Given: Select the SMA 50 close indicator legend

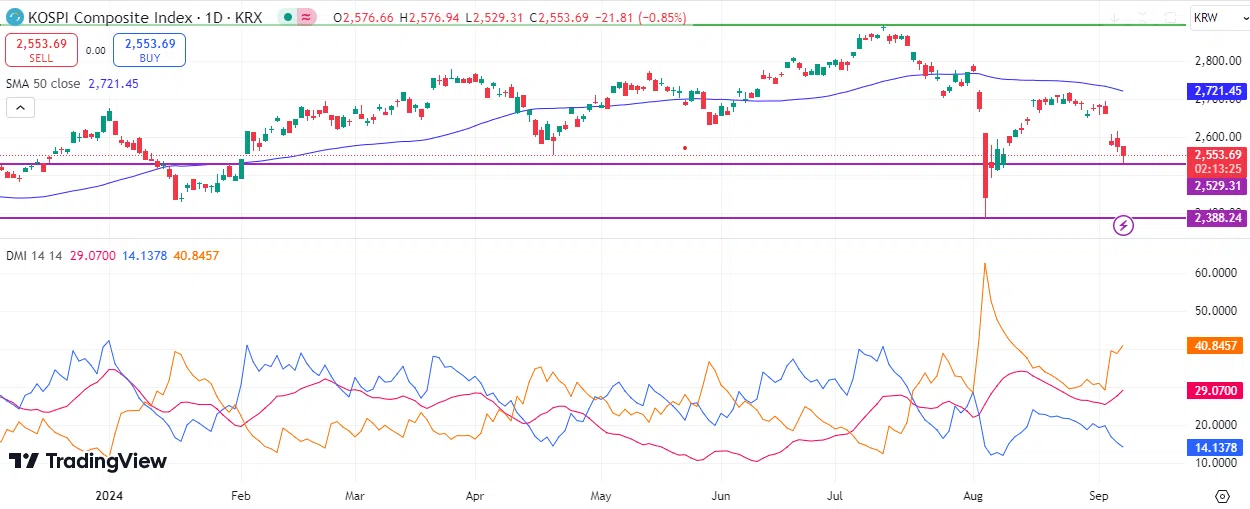Looking at the screenshot, I should [43, 84].
